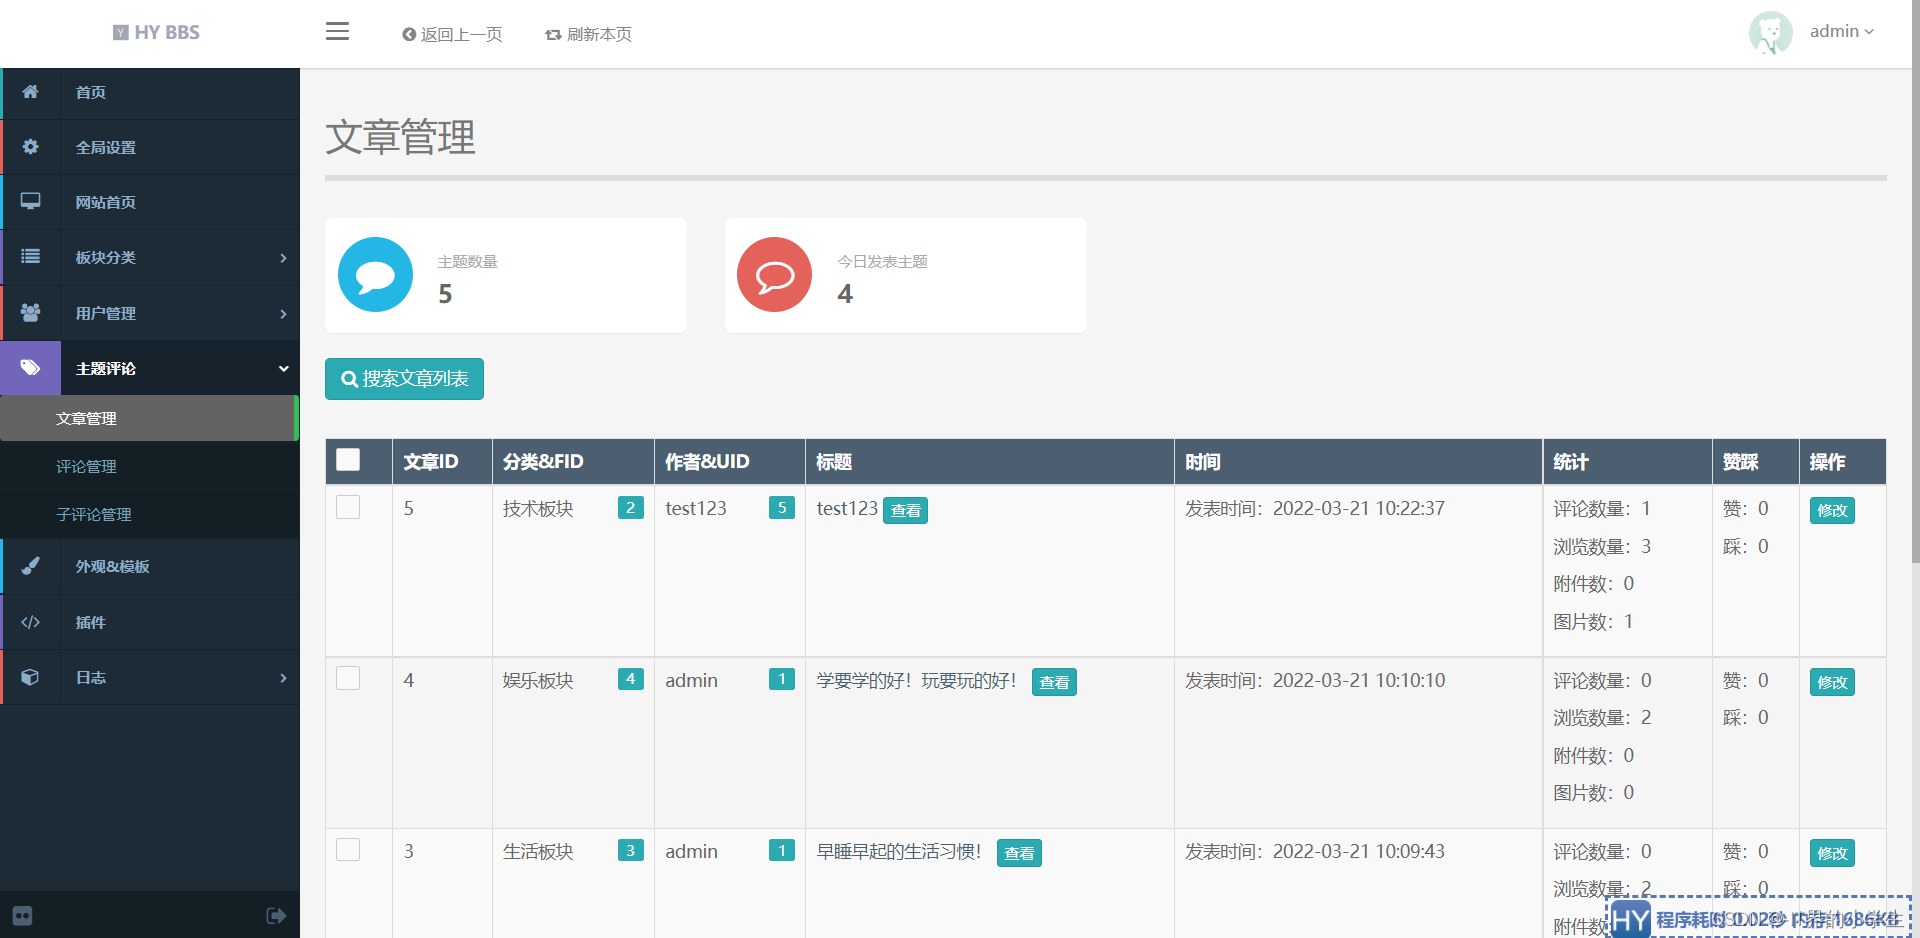
Task: Collapse the 主题评论 chevron
Action: click(x=283, y=369)
